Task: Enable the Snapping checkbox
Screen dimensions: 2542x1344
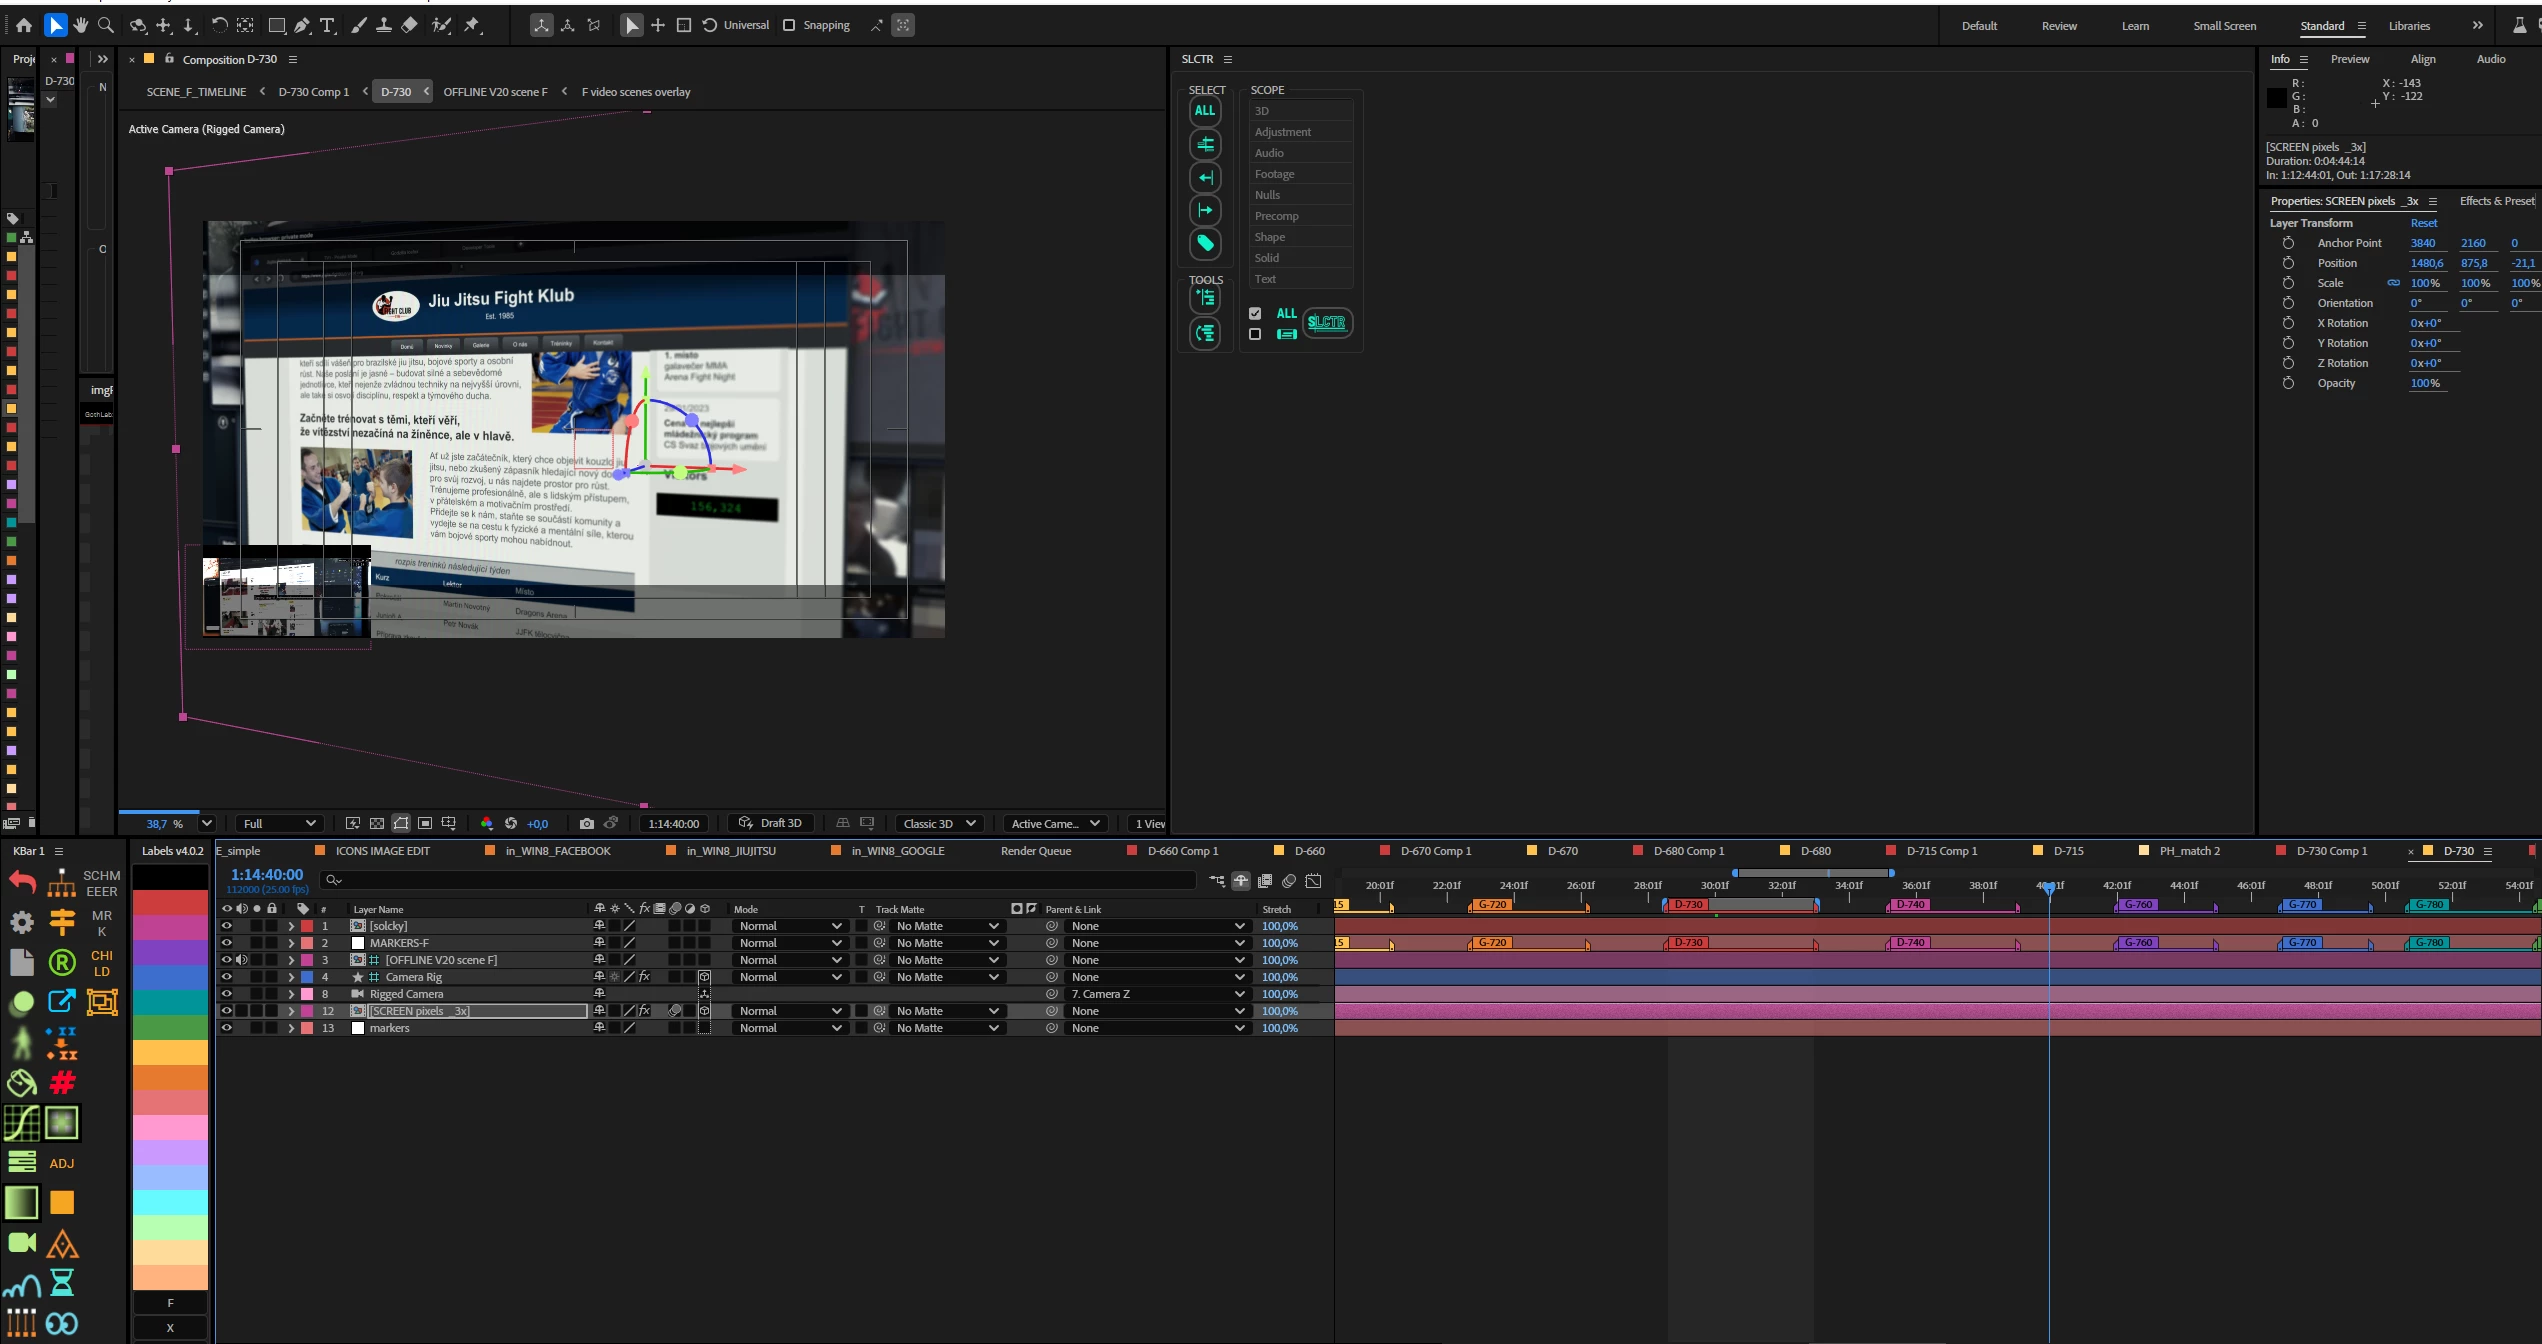Action: click(x=789, y=25)
